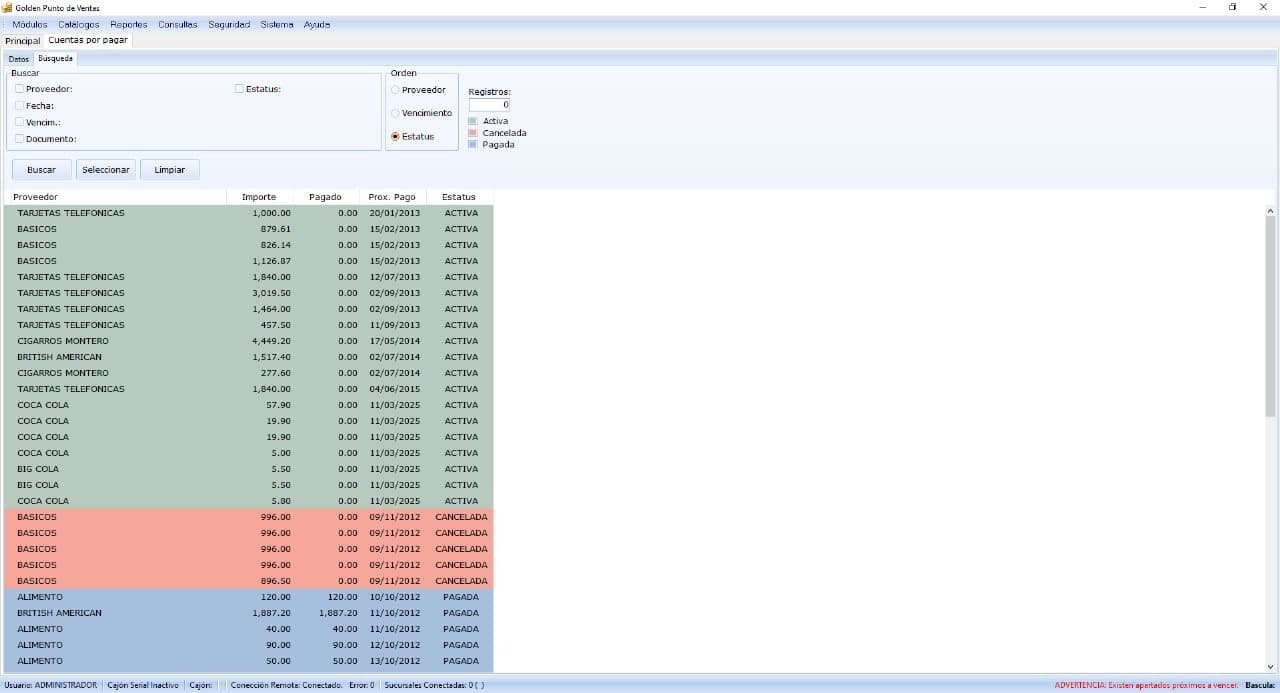Viewport: 1280px width, 693px height.
Task: Click the vertical scrollbar thumb
Action: 1271,317
